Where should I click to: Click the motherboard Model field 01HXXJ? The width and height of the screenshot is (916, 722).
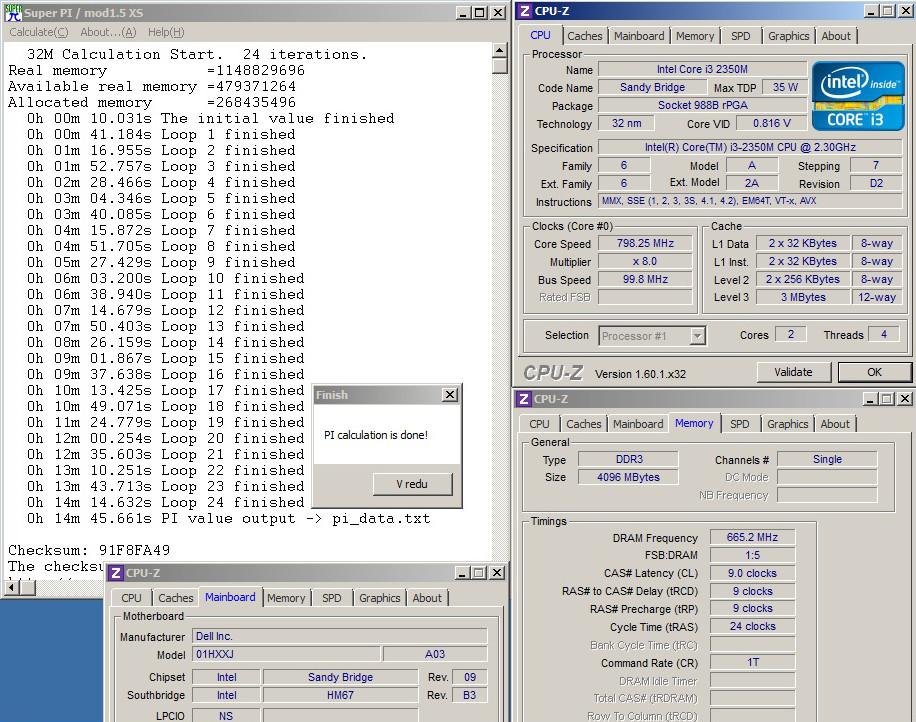(x=286, y=654)
